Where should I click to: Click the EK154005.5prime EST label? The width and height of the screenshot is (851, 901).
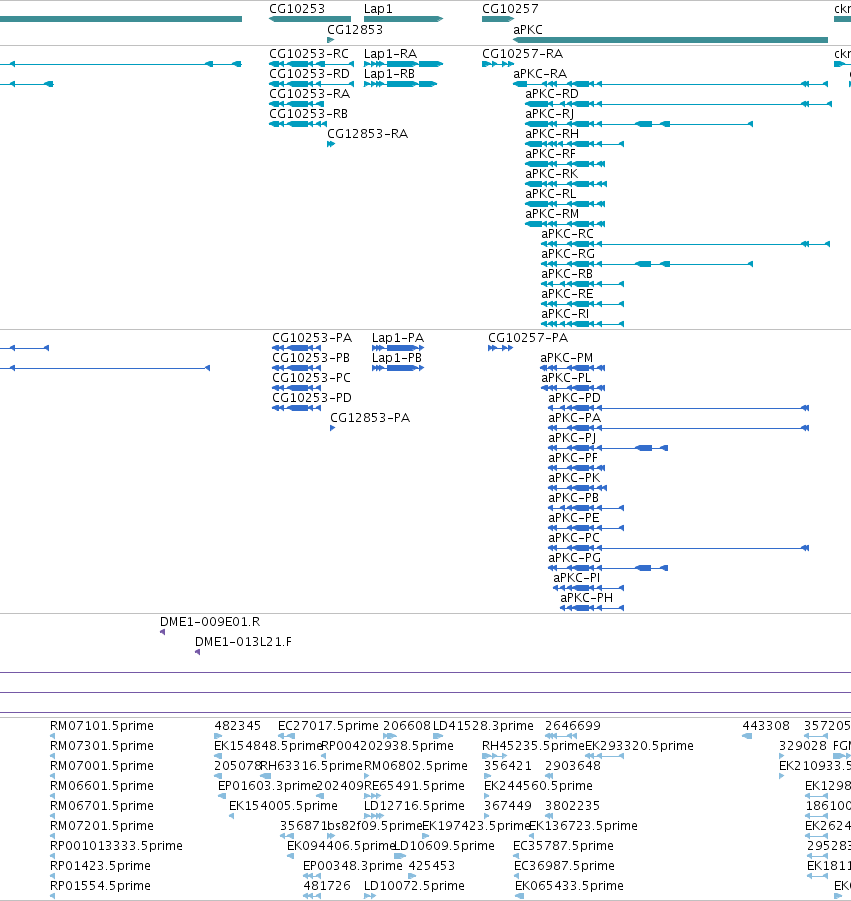(283, 806)
